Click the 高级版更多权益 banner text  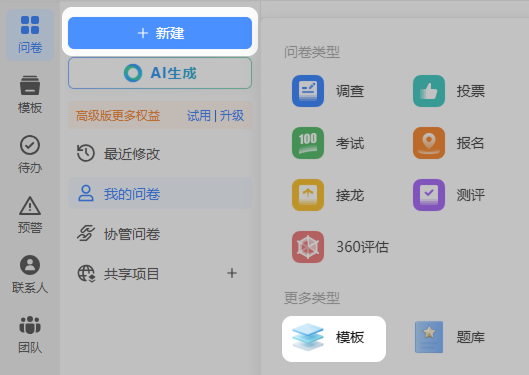118,116
